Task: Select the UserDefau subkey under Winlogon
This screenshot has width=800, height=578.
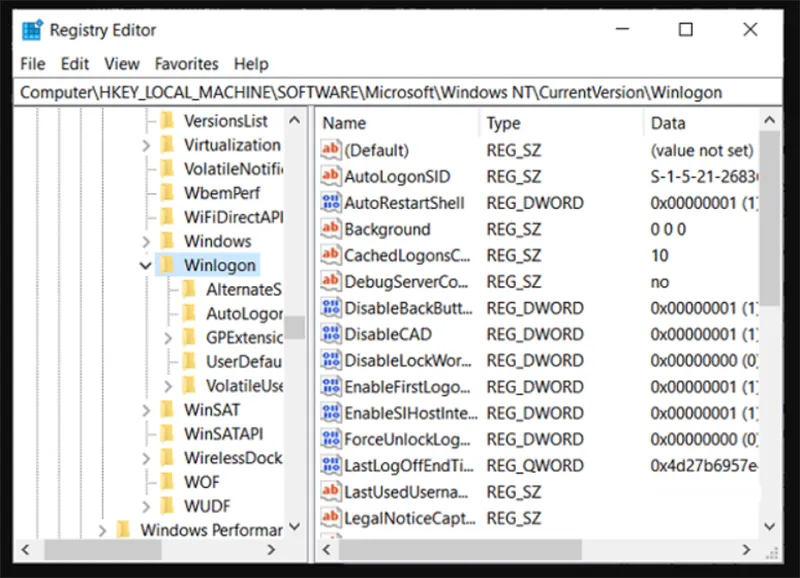Action: 244,361
